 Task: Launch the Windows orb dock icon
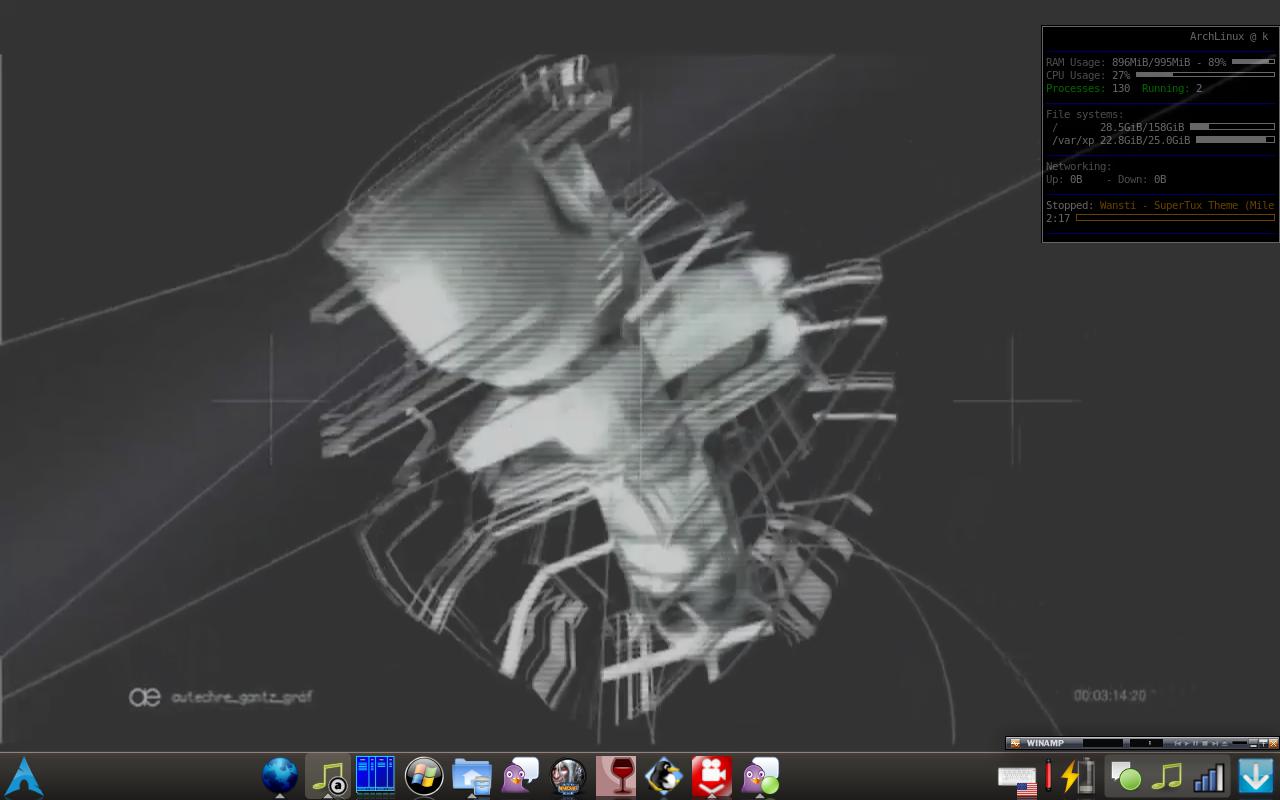424,776
